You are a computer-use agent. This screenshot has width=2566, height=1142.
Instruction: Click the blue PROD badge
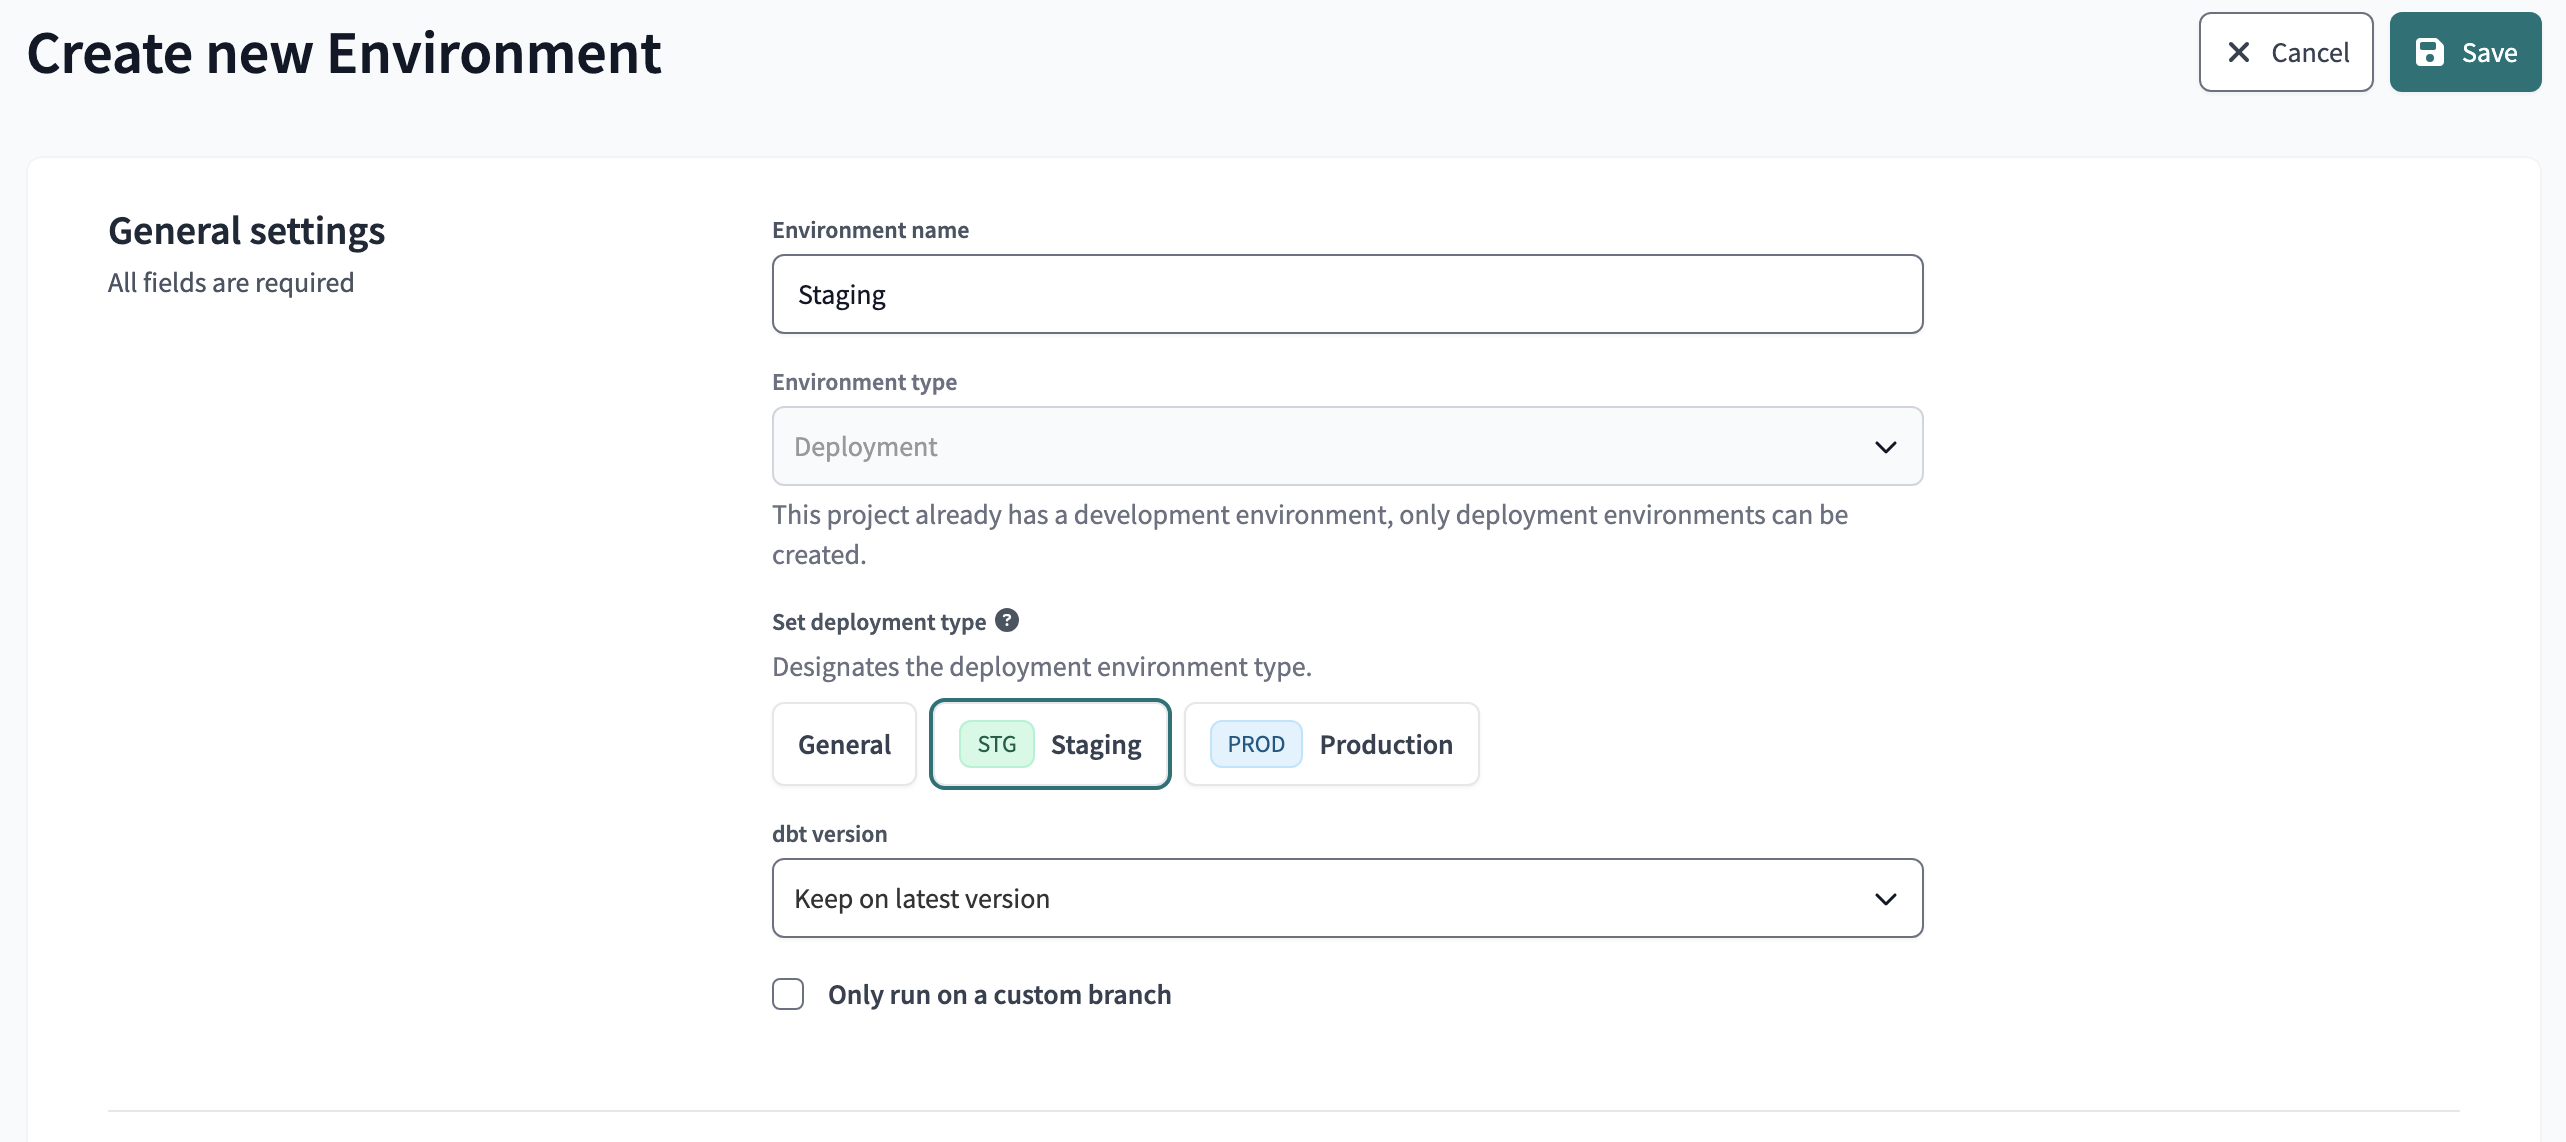pos(1256,744)
